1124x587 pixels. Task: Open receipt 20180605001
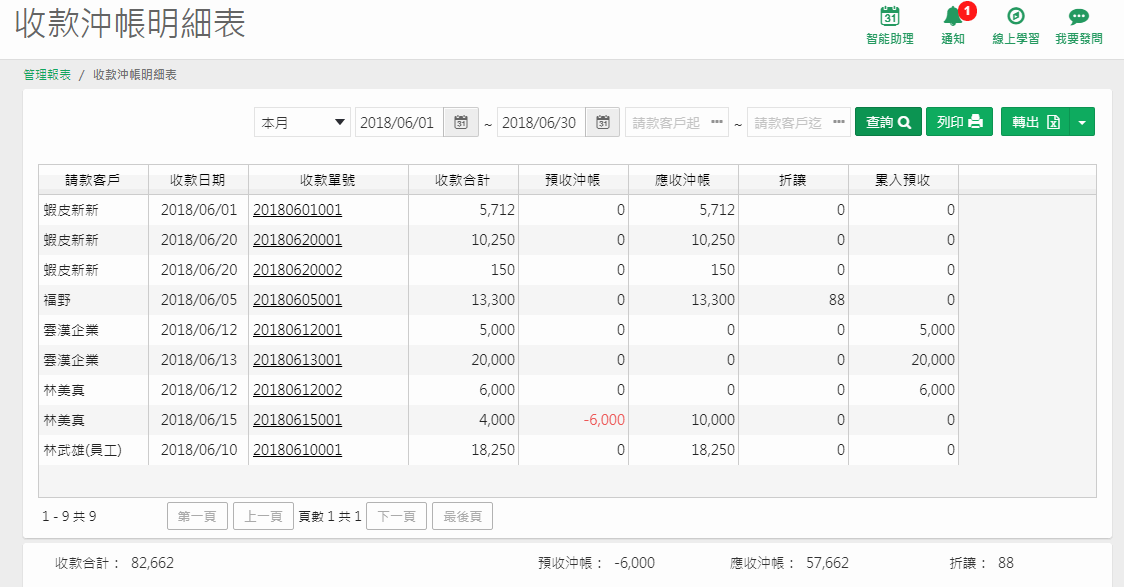coord(297,300)
